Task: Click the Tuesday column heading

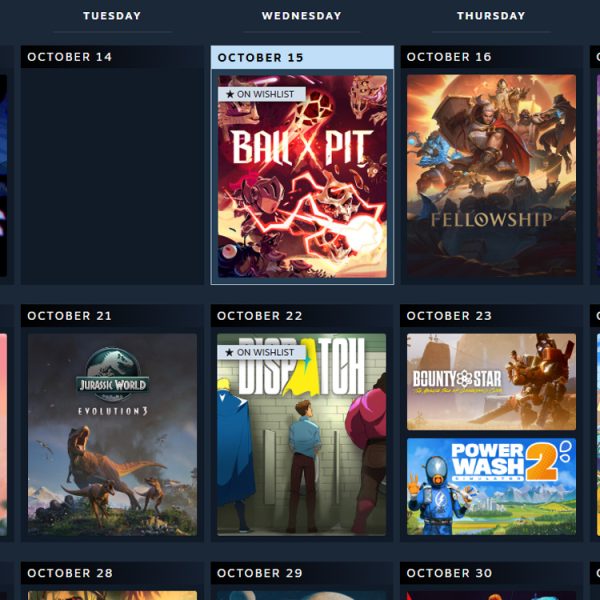Action: pos(112,16)
